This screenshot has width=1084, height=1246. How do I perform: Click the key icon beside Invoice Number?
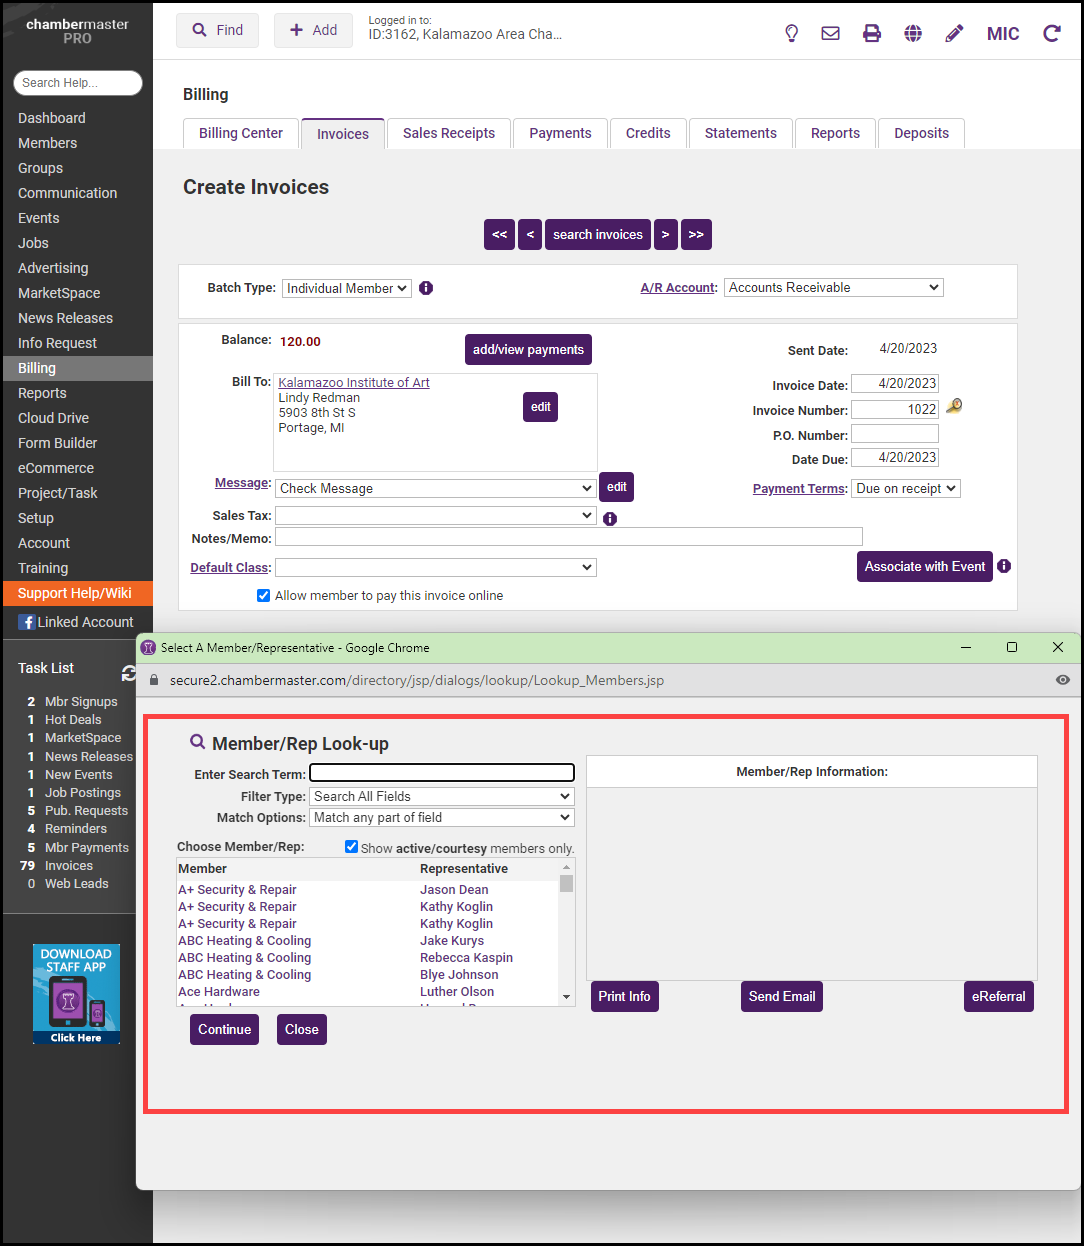click(x=954, y=406)
